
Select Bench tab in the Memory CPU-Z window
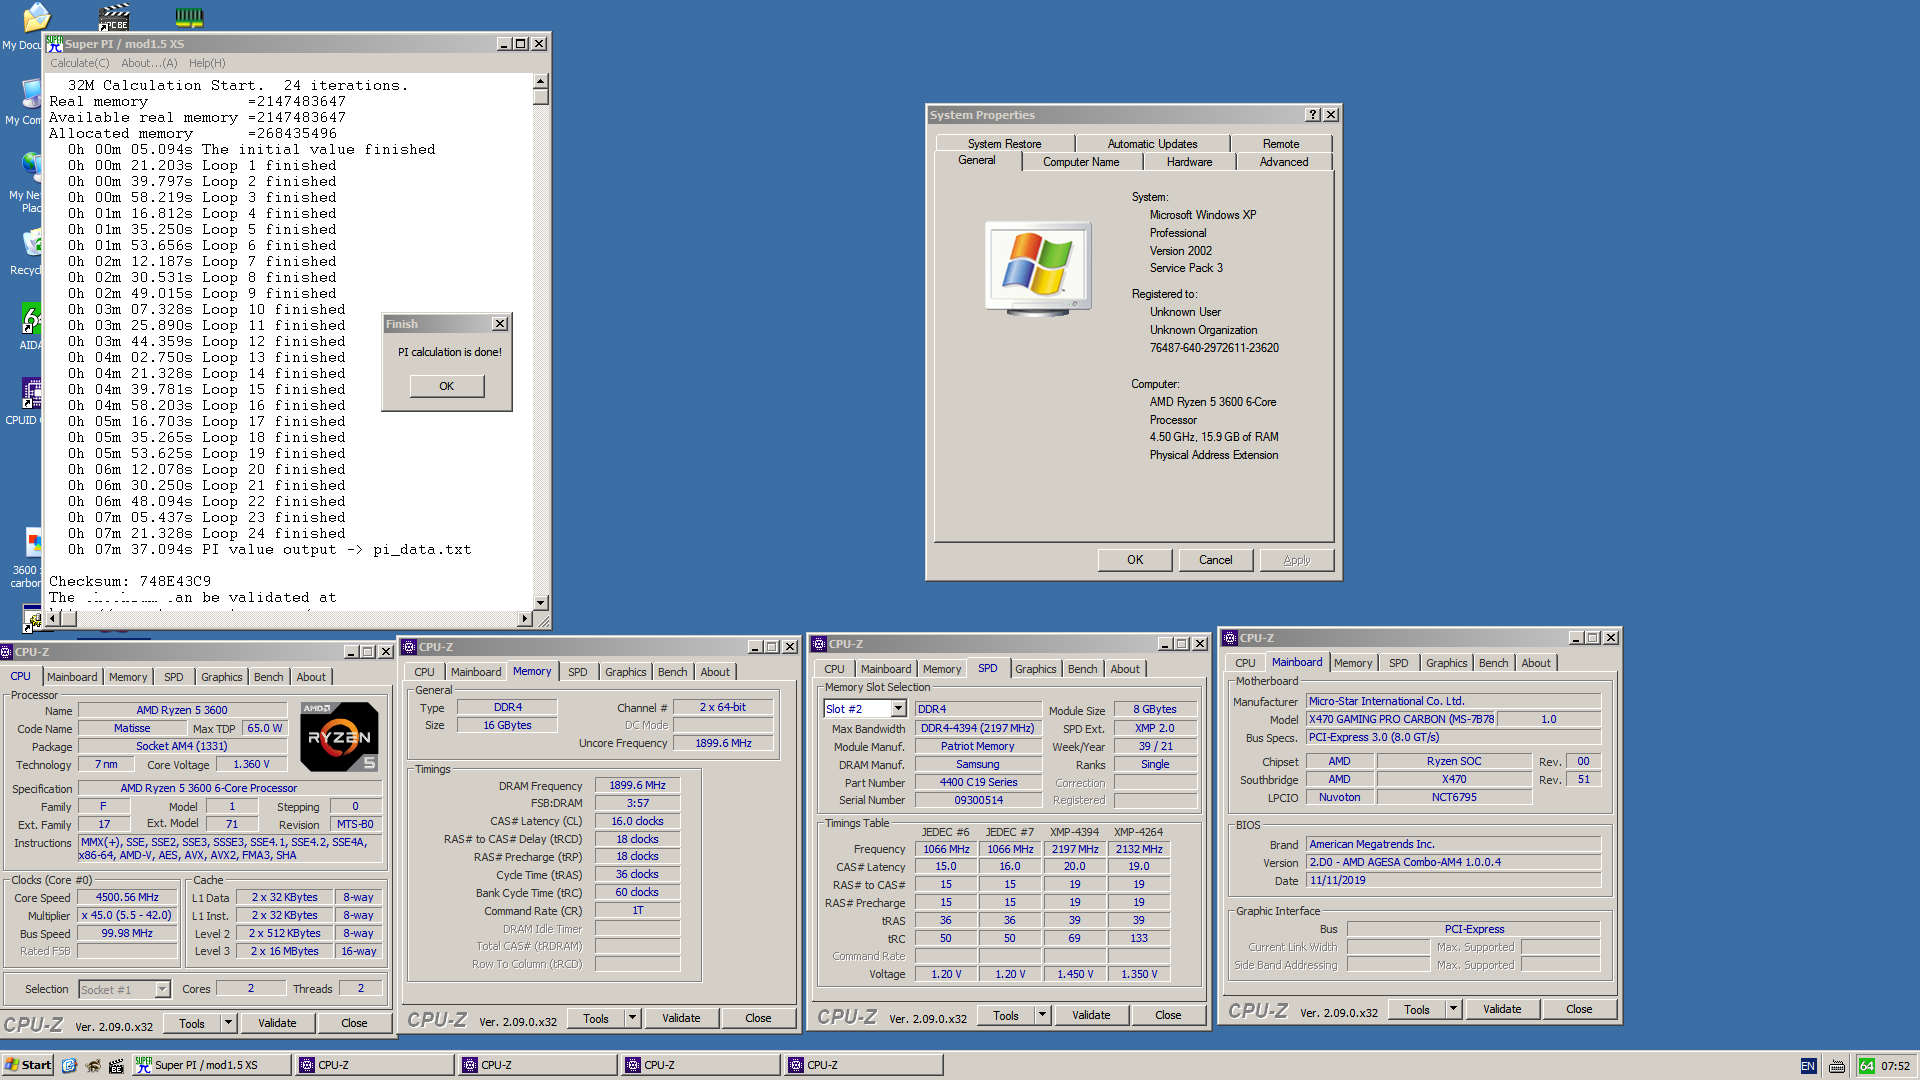(672, 672)
